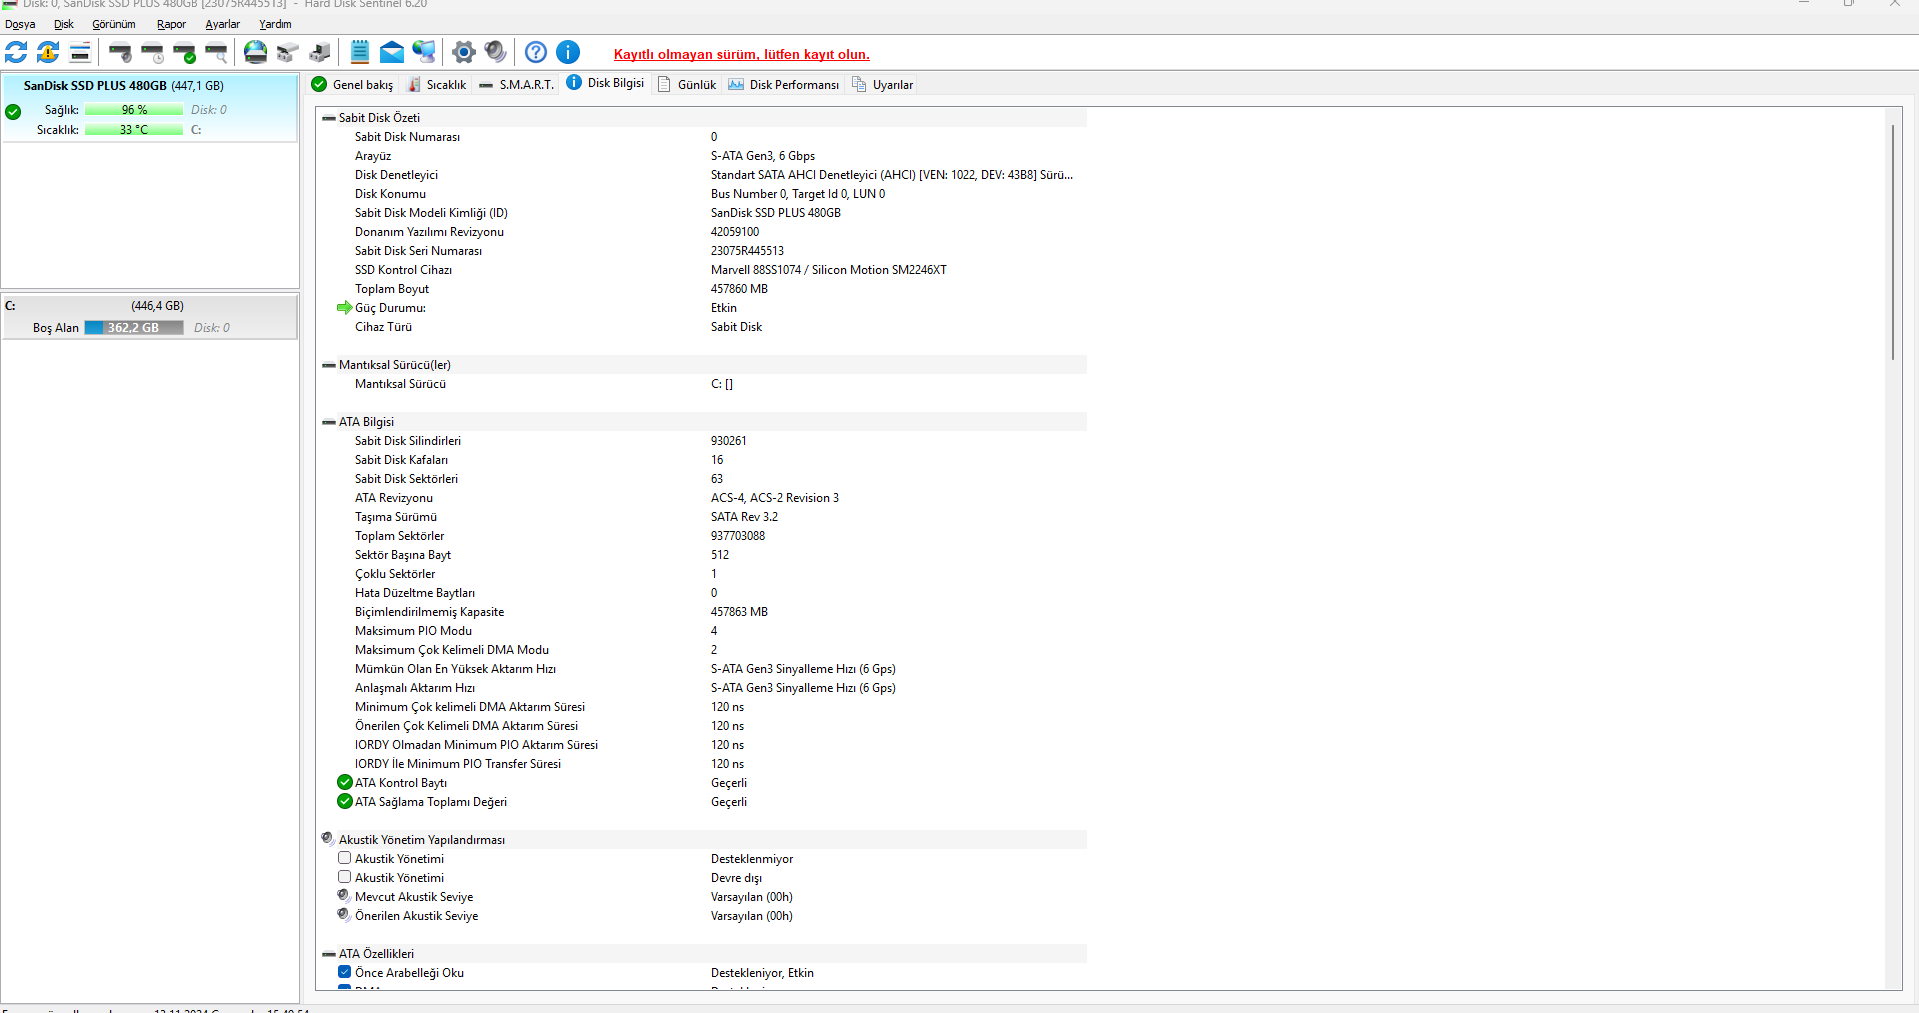
Task: Toggle first Akustik Yönetimi checkbox (Desteklenmiyor)
Action: (x=344, y=858)
